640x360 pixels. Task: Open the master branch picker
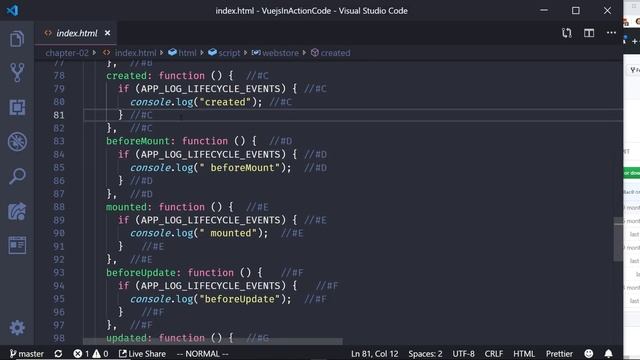[27, 353]
